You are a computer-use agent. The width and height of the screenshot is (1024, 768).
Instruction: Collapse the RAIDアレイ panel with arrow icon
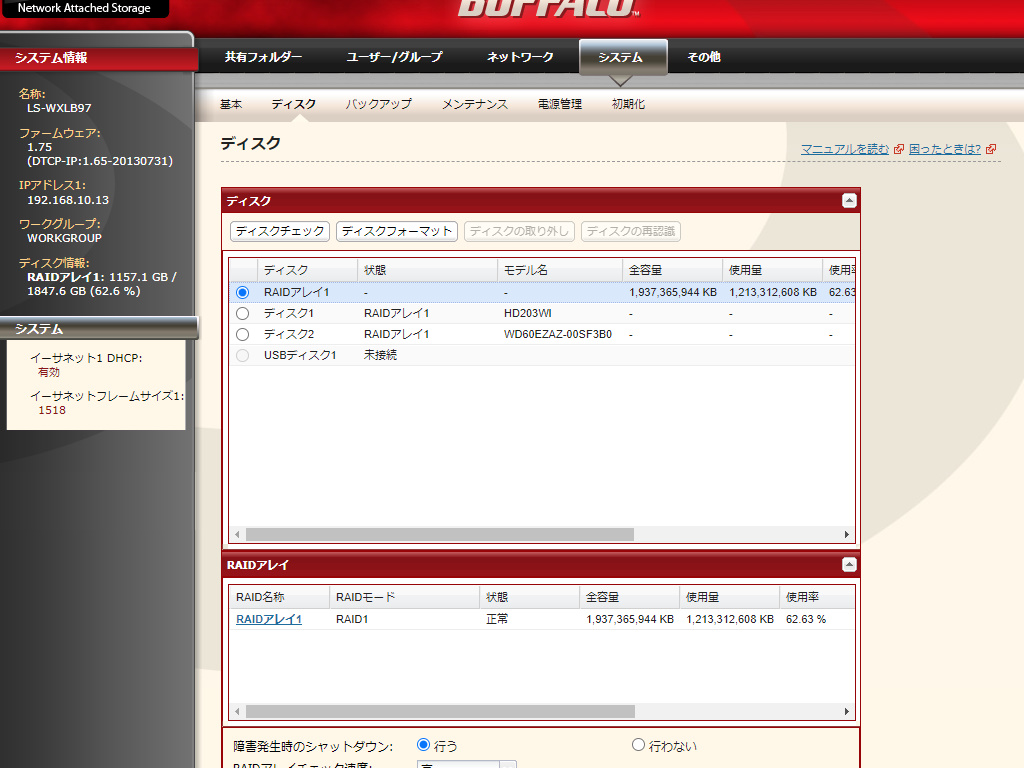tap(849, 565)
